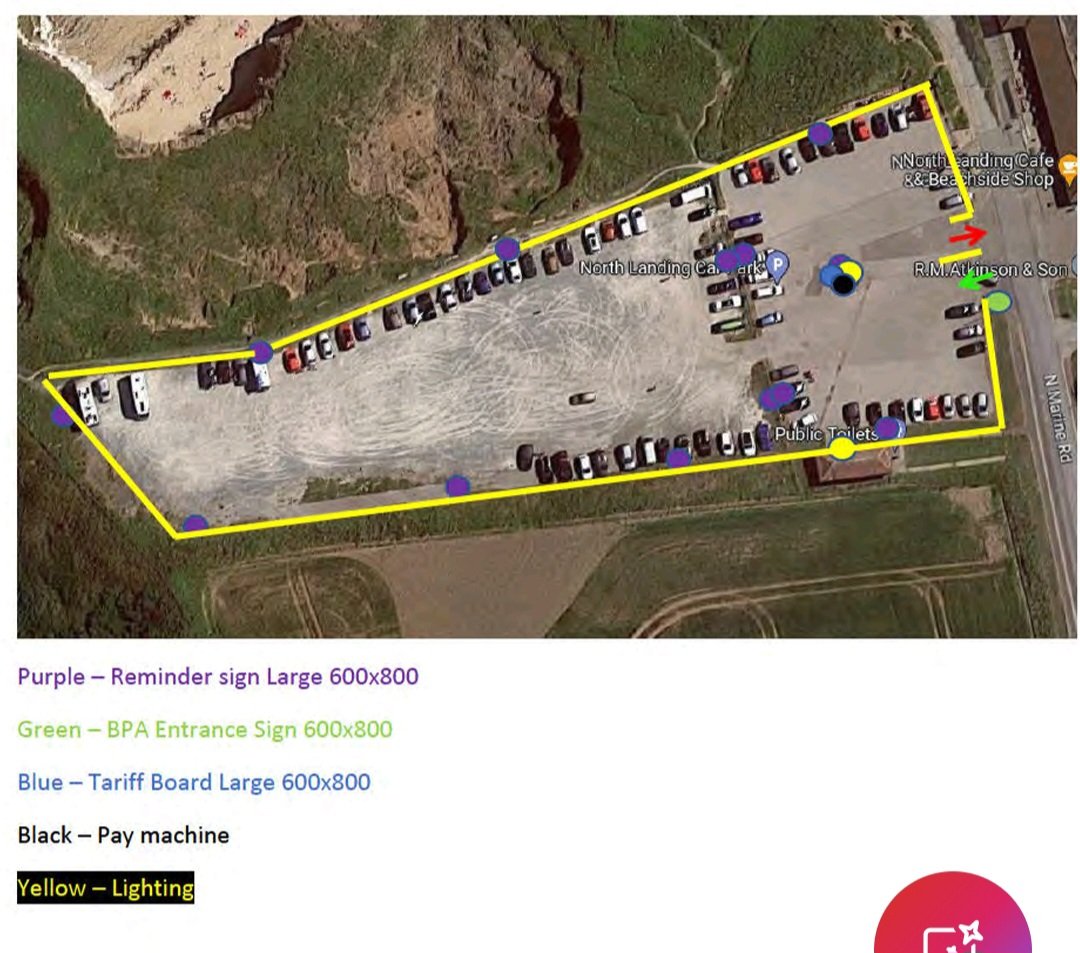This screenshot has height=953, width=1080.
Task: Click the black pay machine dot
Action: click(x=844, y=284)
